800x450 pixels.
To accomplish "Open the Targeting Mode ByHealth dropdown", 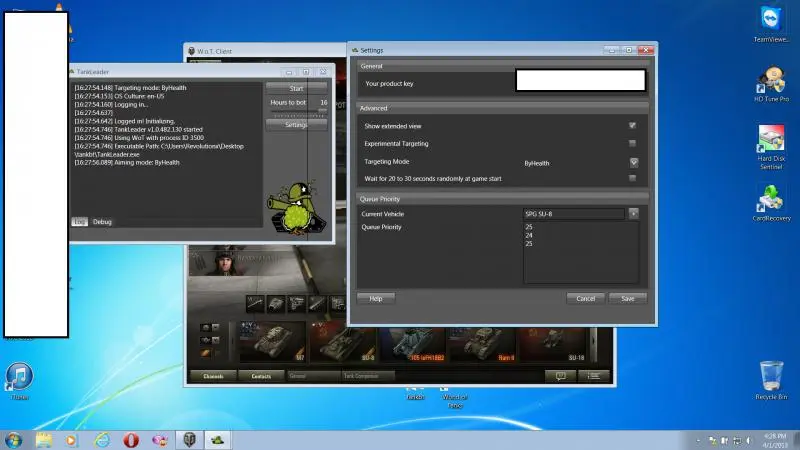I will point(634,163).
